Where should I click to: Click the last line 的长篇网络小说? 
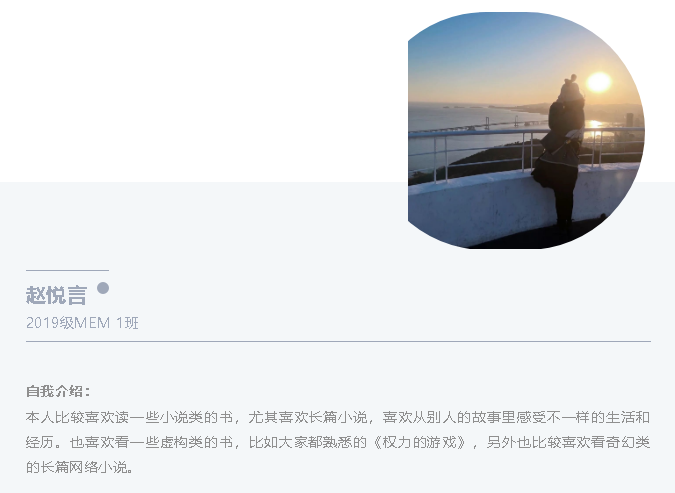[80, 467]
